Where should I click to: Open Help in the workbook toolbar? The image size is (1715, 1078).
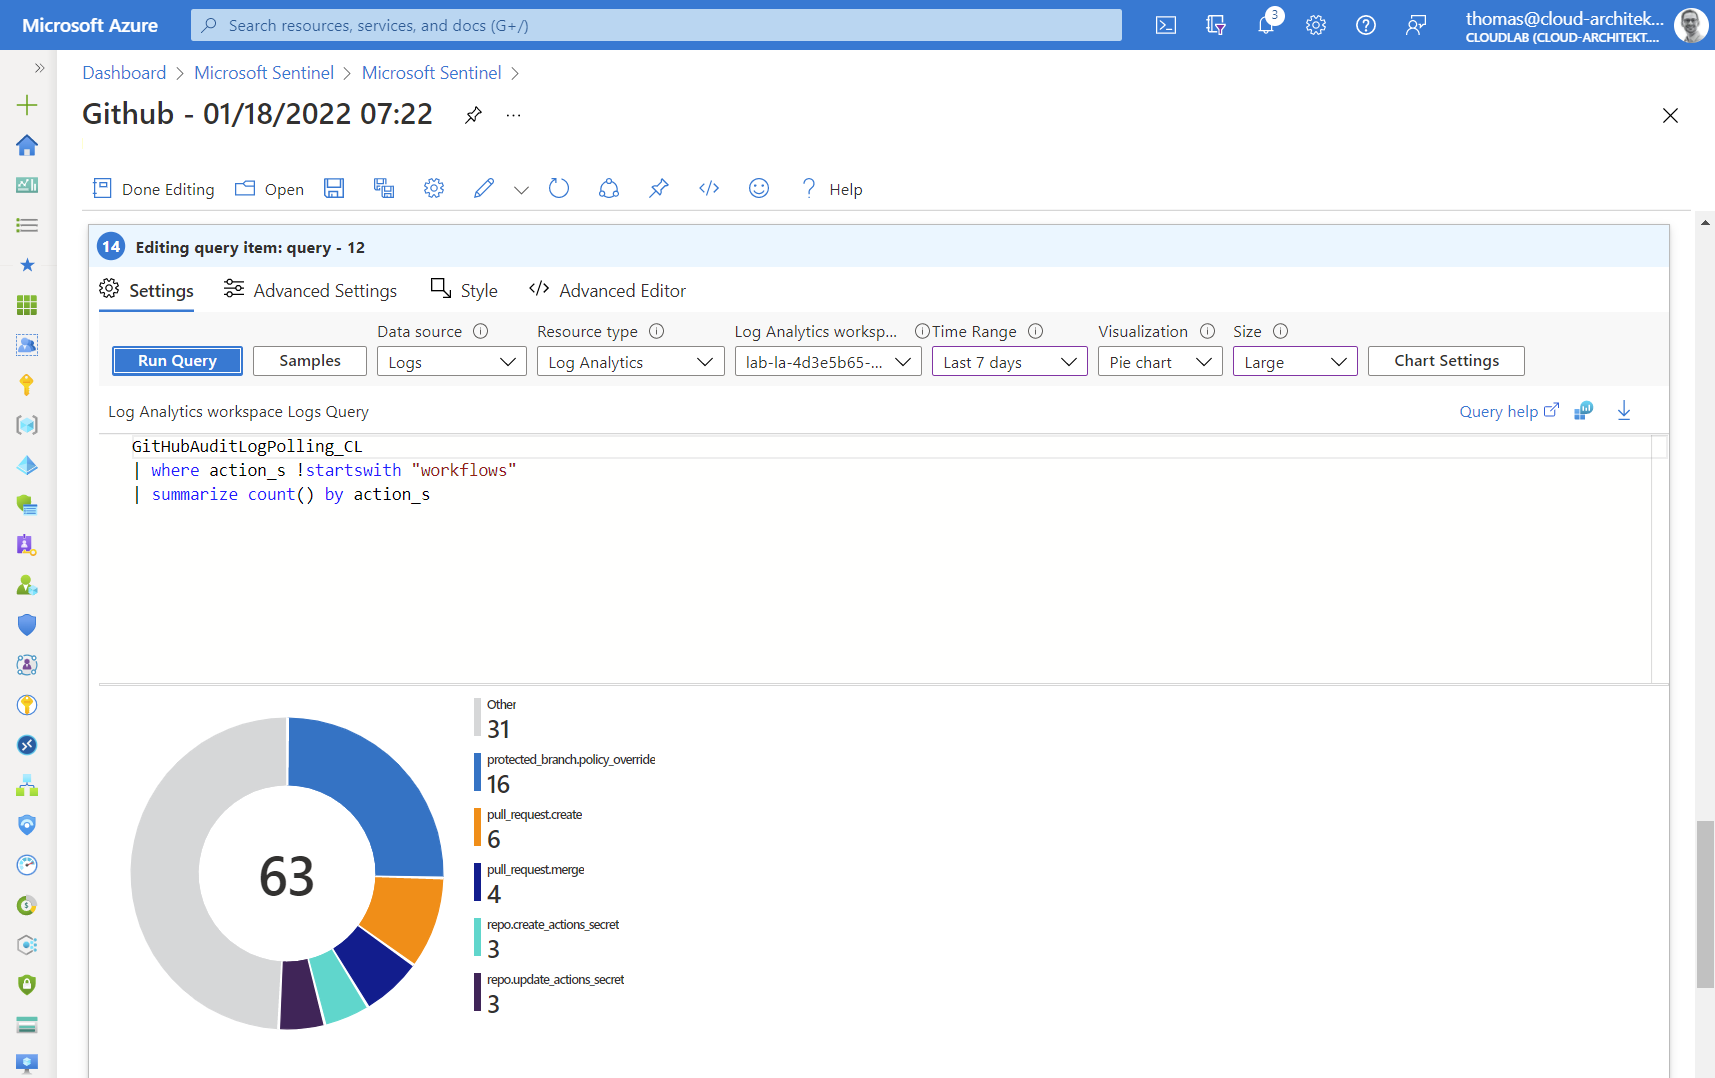click(x=832, y=189)
